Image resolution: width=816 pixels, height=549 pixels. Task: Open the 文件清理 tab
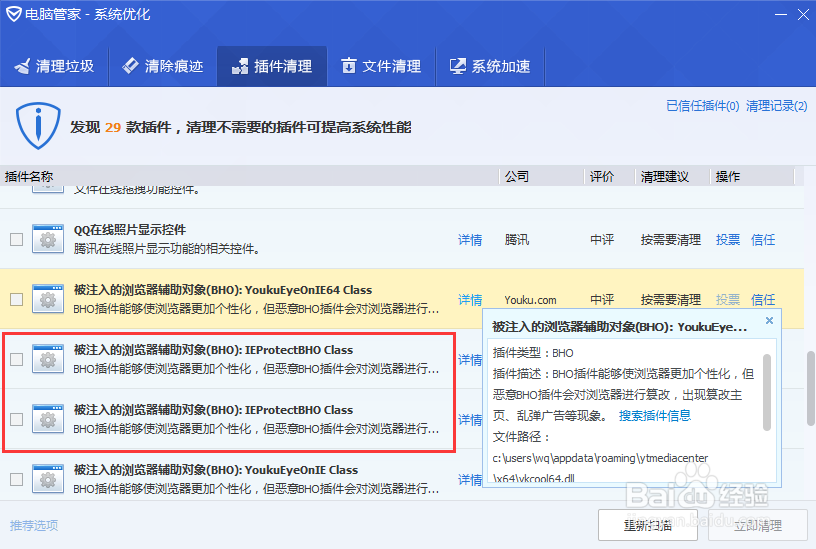(381, 66)
